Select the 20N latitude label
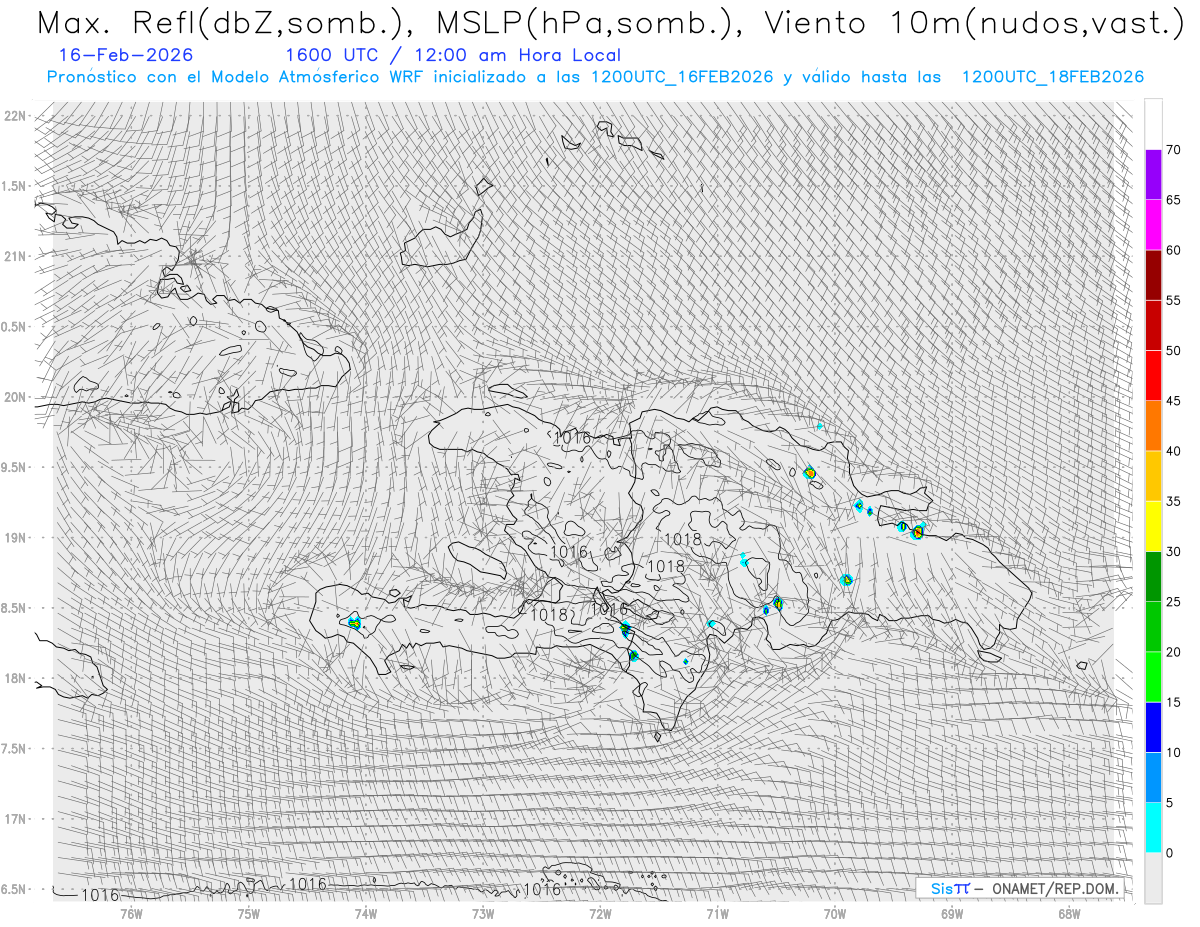1200x927 pixels. coord(14,397)
